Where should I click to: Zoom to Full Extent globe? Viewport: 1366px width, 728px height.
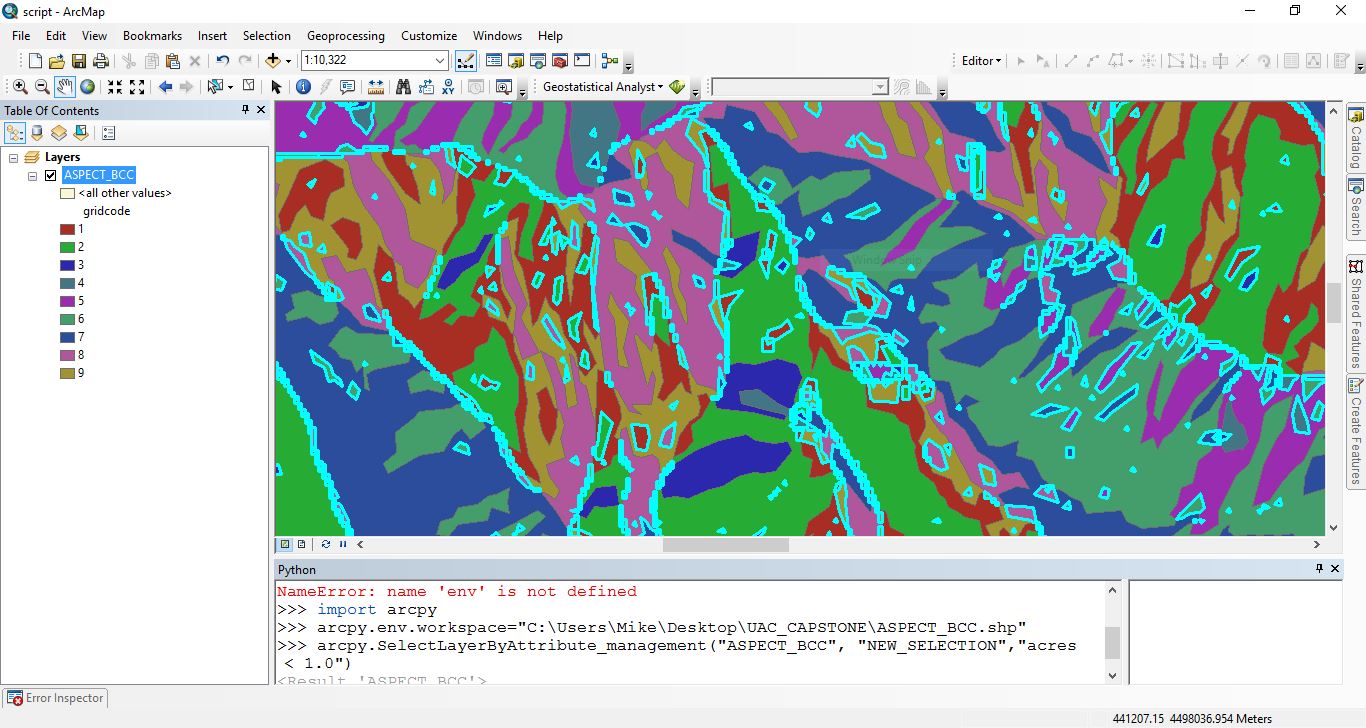[88, 87]
